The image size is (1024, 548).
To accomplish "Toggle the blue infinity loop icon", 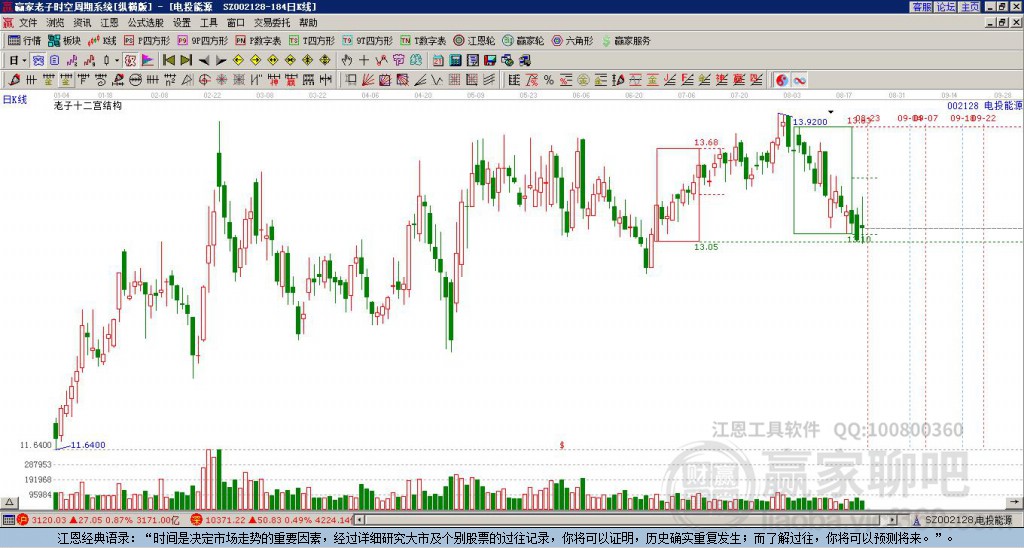I will 799,80.
